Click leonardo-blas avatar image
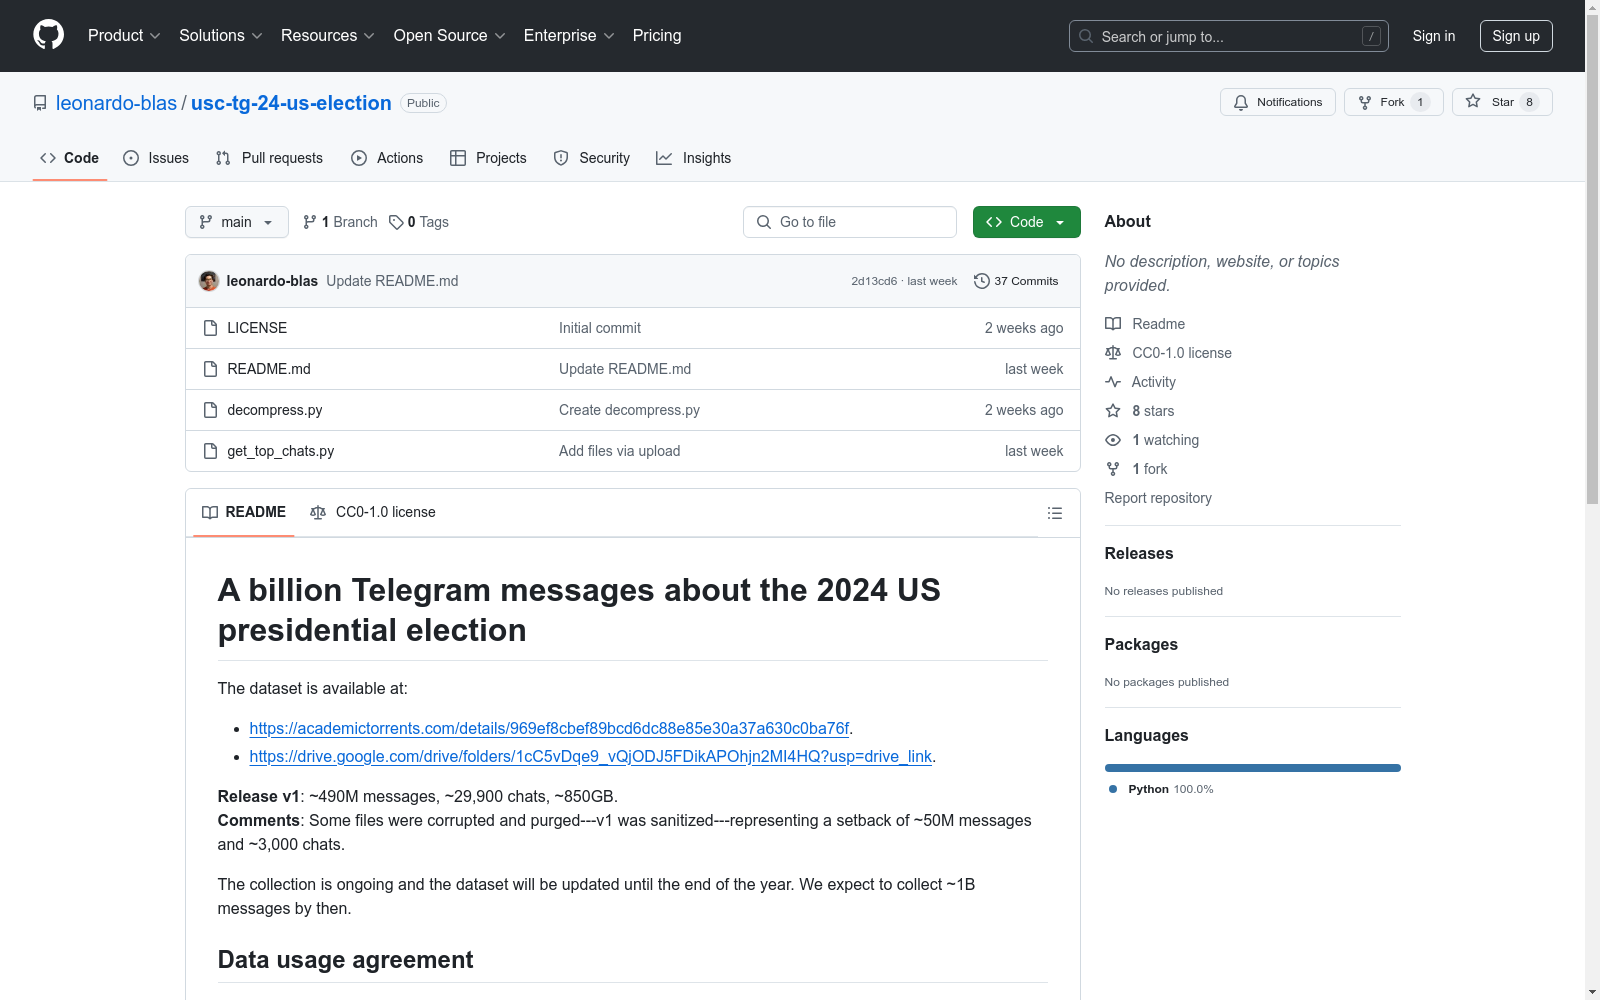Viewport: 1600px width, 1000px height. 209,281
